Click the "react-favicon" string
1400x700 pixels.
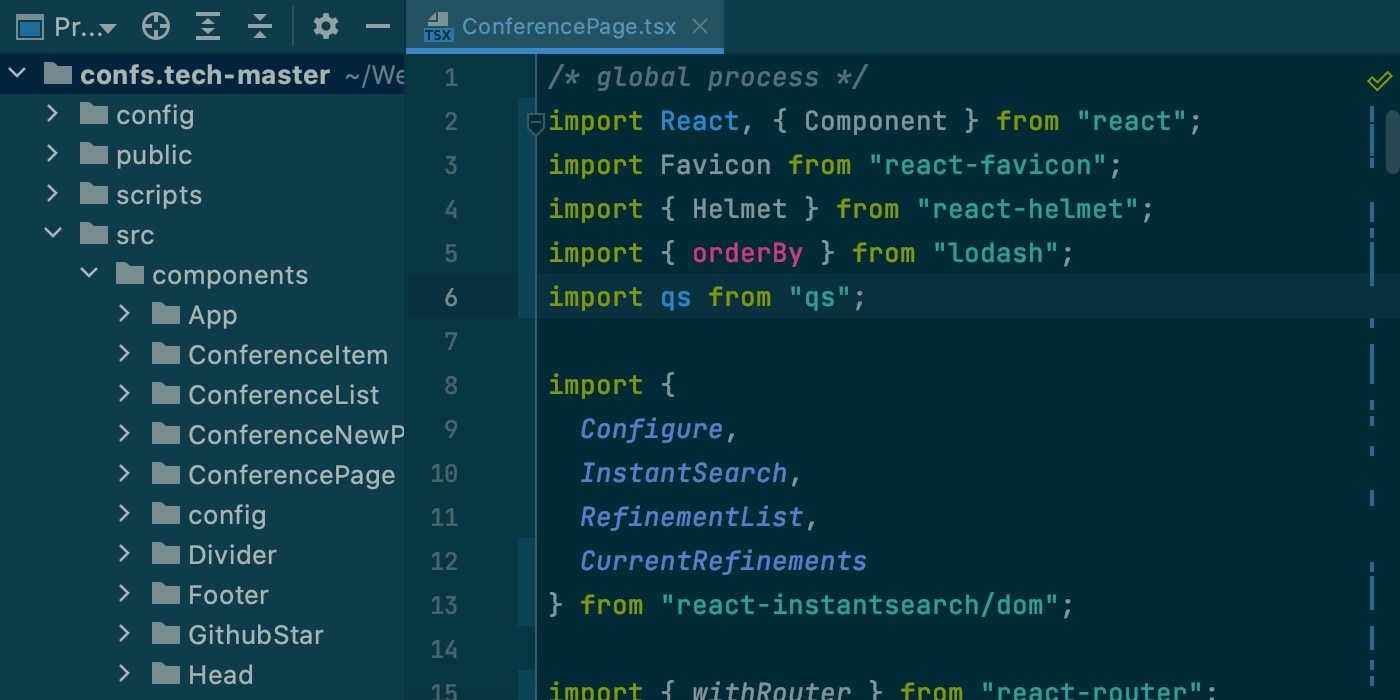(989, 165)
